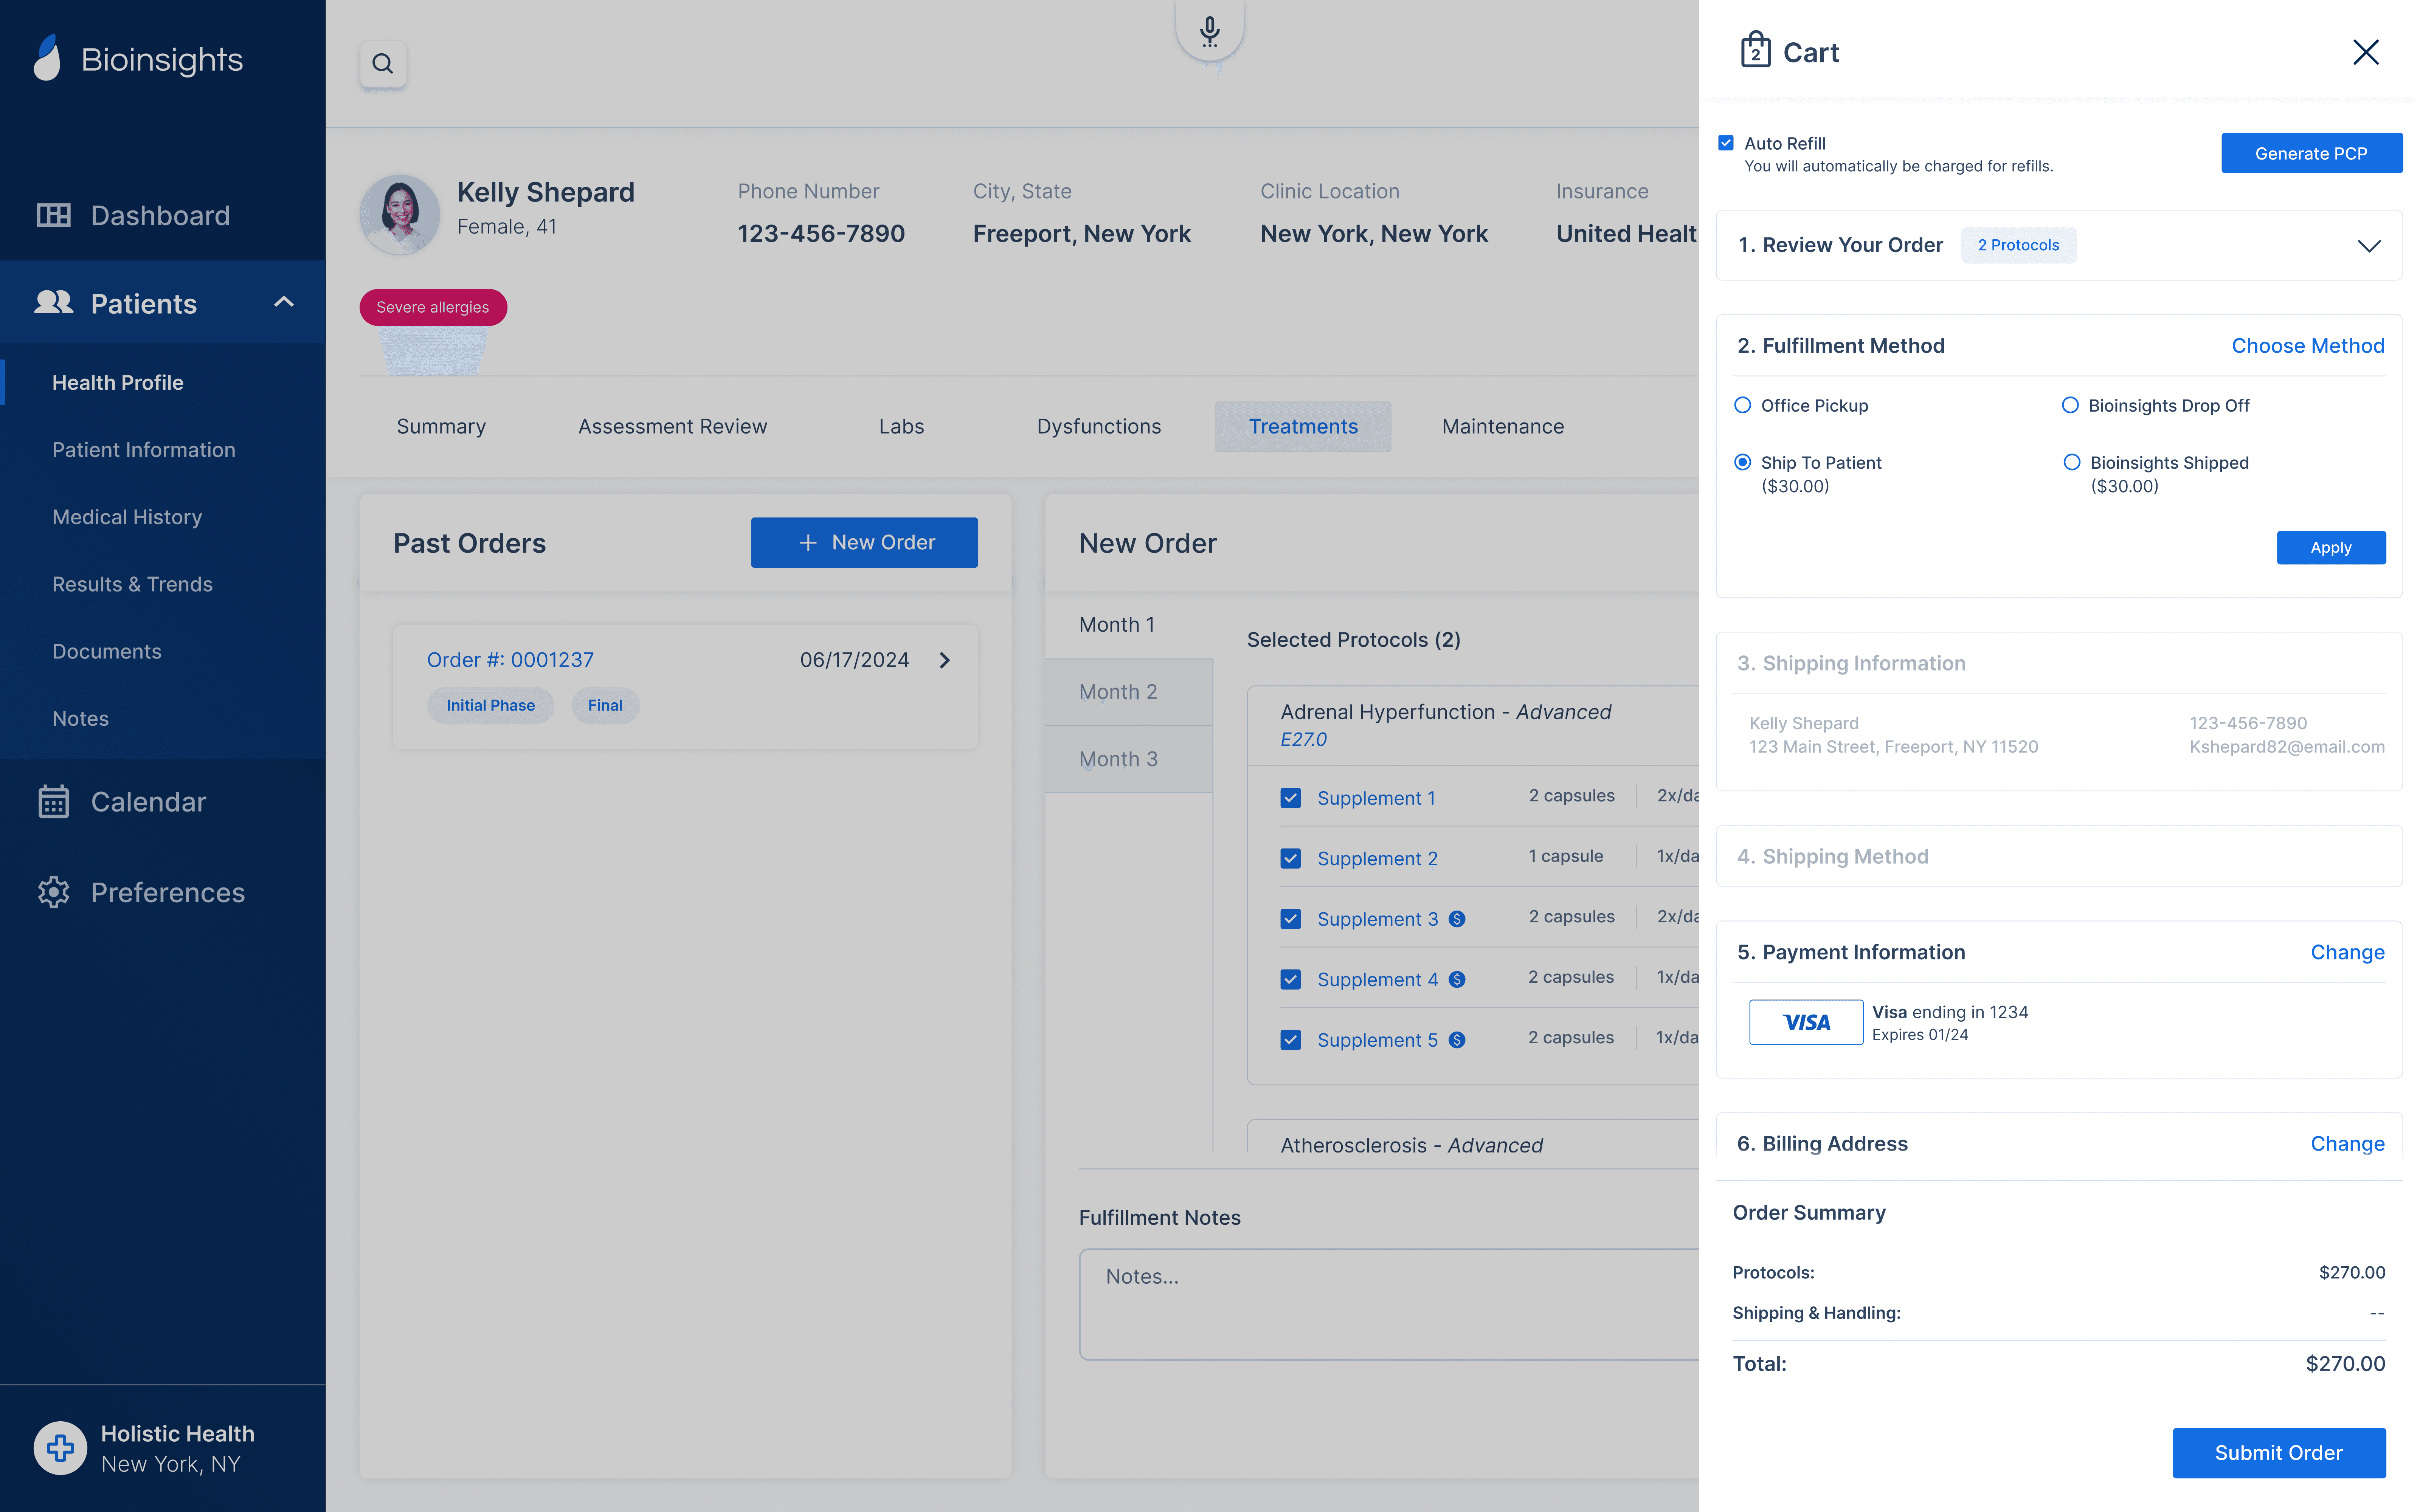Focus the Fulfillment Notes text field
The width and height of the screenshot is (2420, 1512).
point(1389,1304)
